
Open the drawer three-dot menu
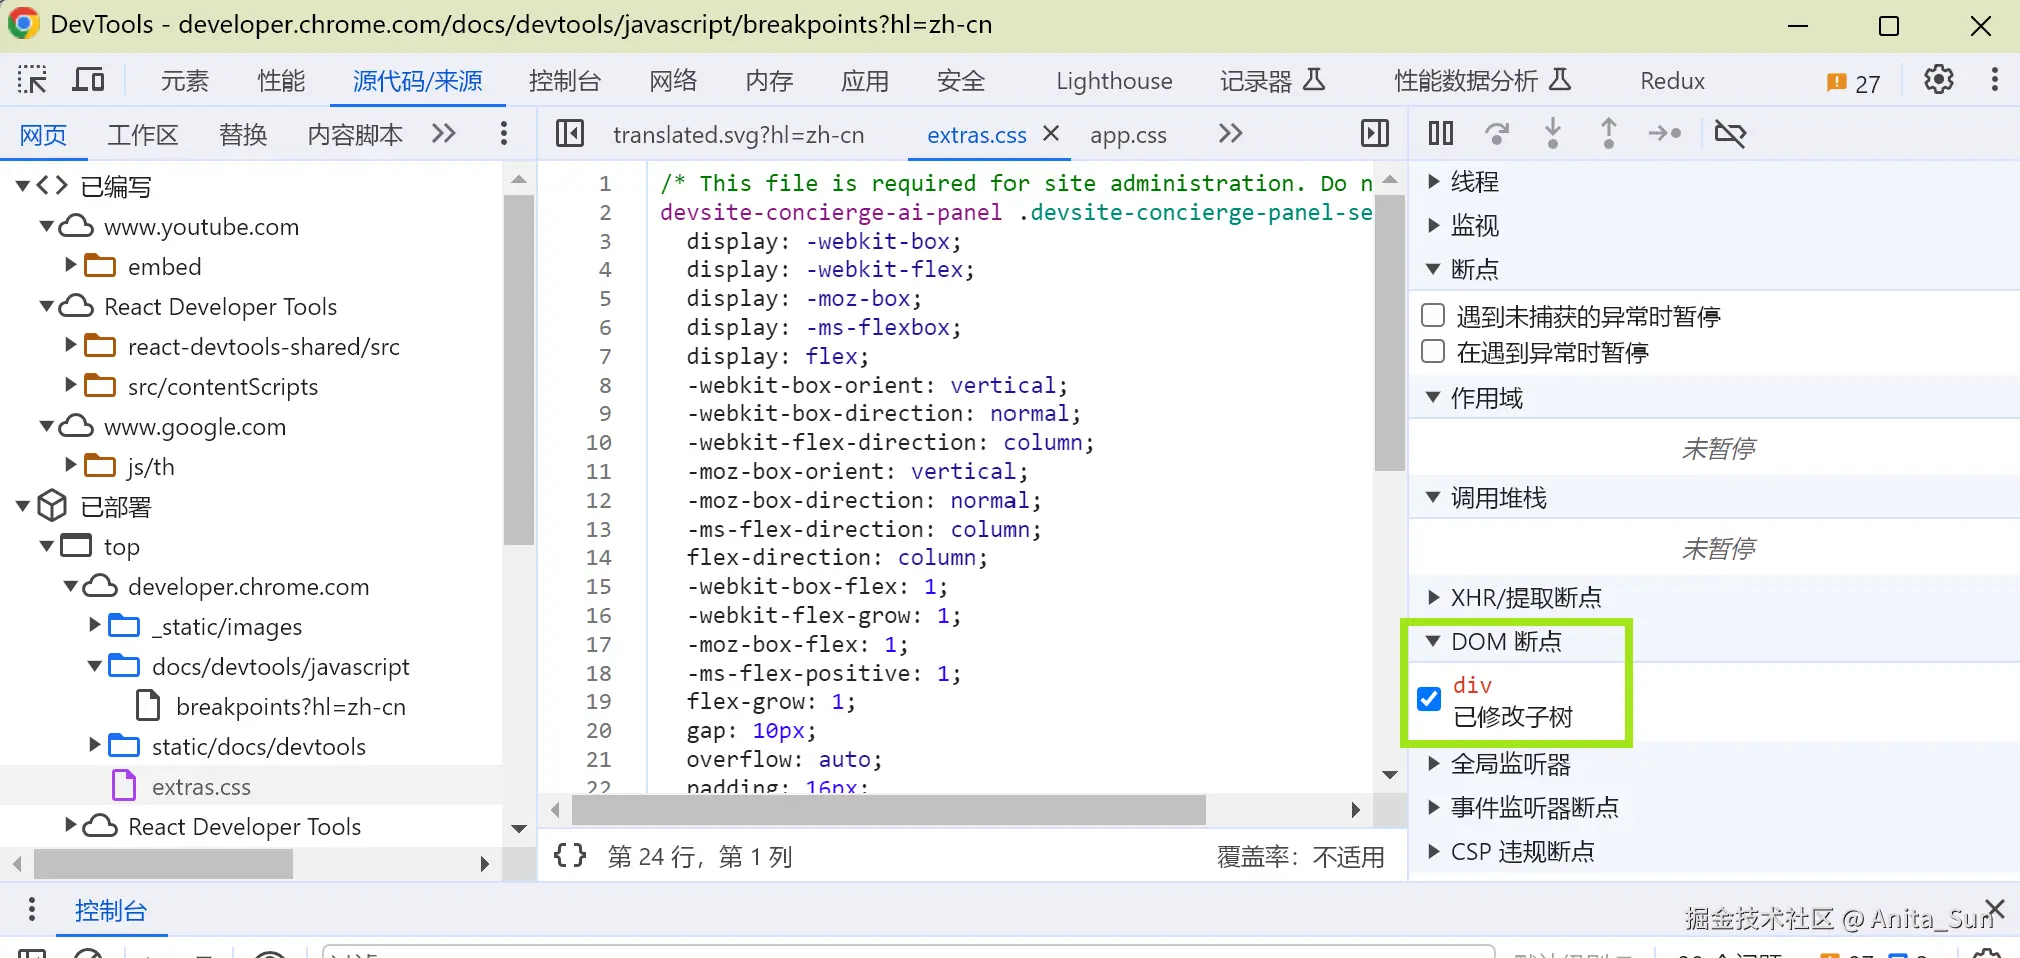point(32,909)
